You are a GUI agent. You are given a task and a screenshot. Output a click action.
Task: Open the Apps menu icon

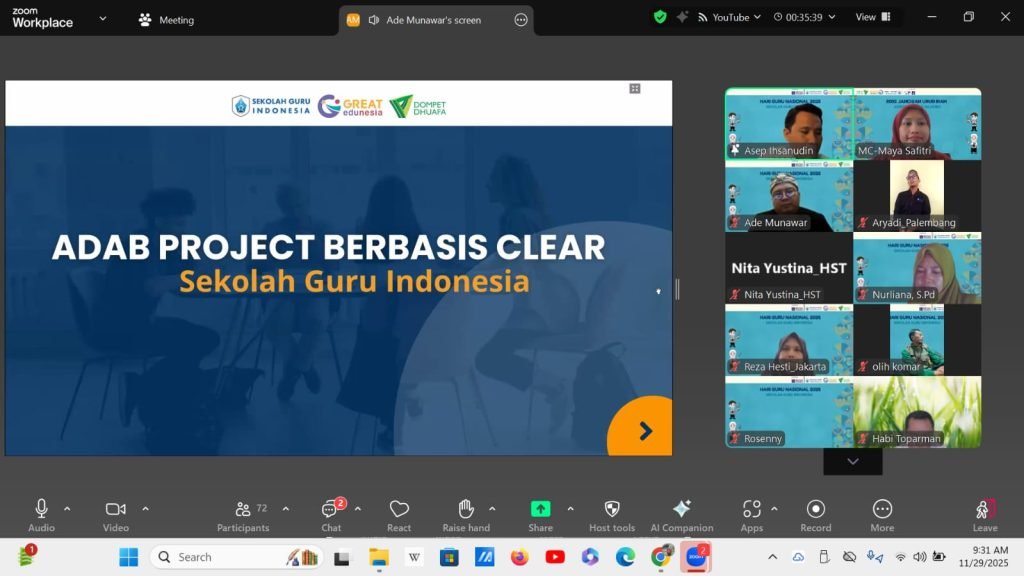pyautogui.click(x=752, y=510)
